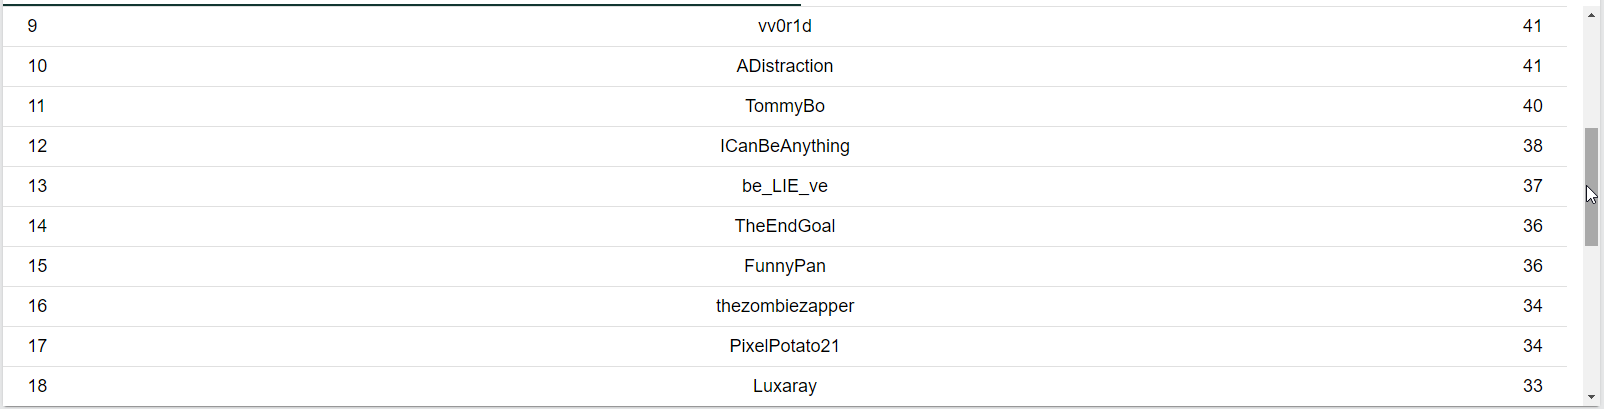Click scrollbar track below the thumb
Screen dimensions: 1604x409
1591,318
